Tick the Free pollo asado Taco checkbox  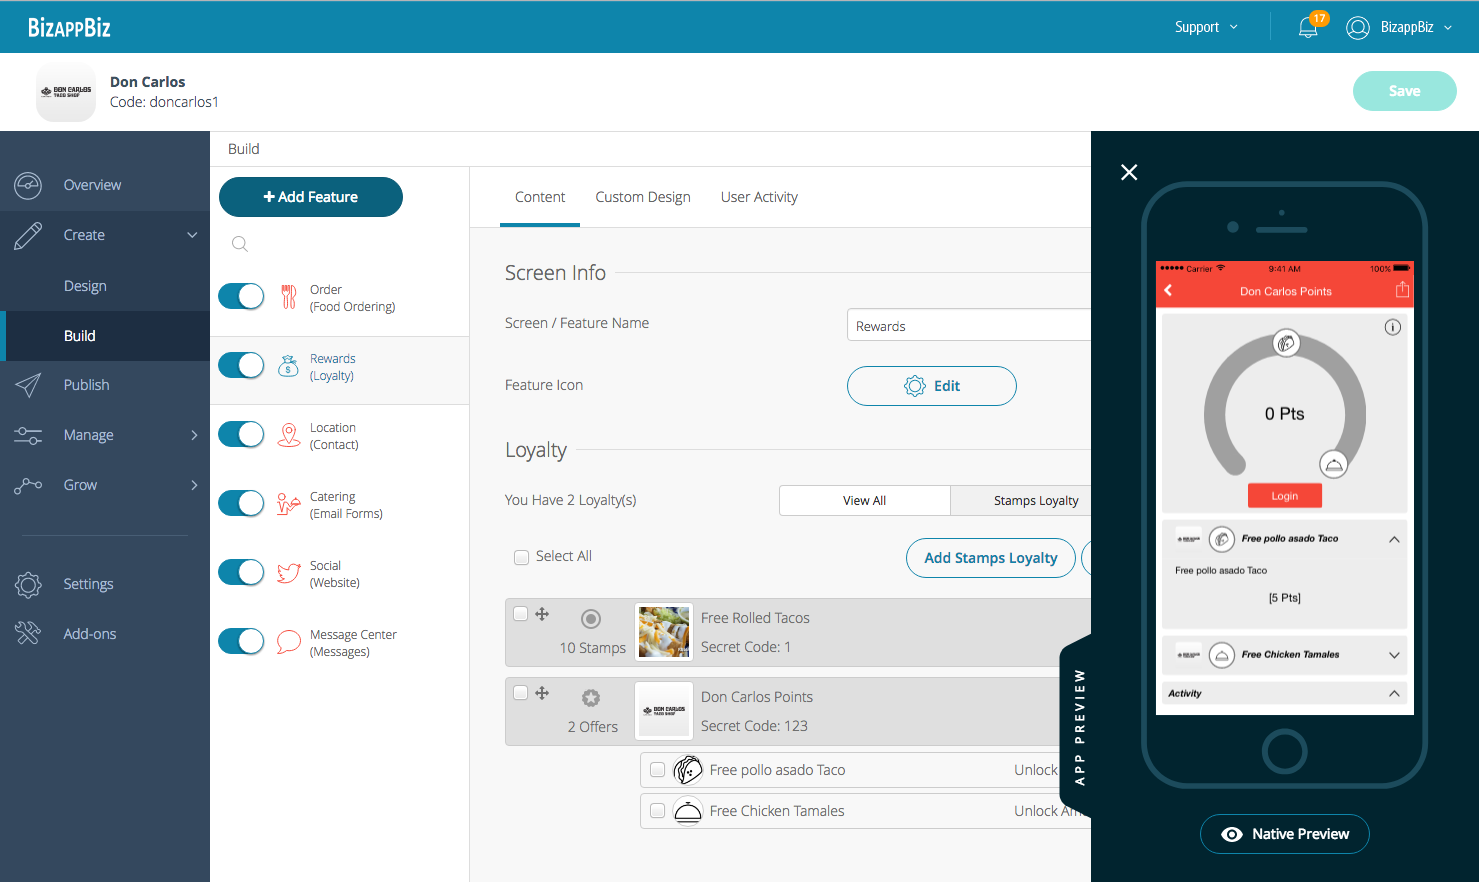click(657, 770)
